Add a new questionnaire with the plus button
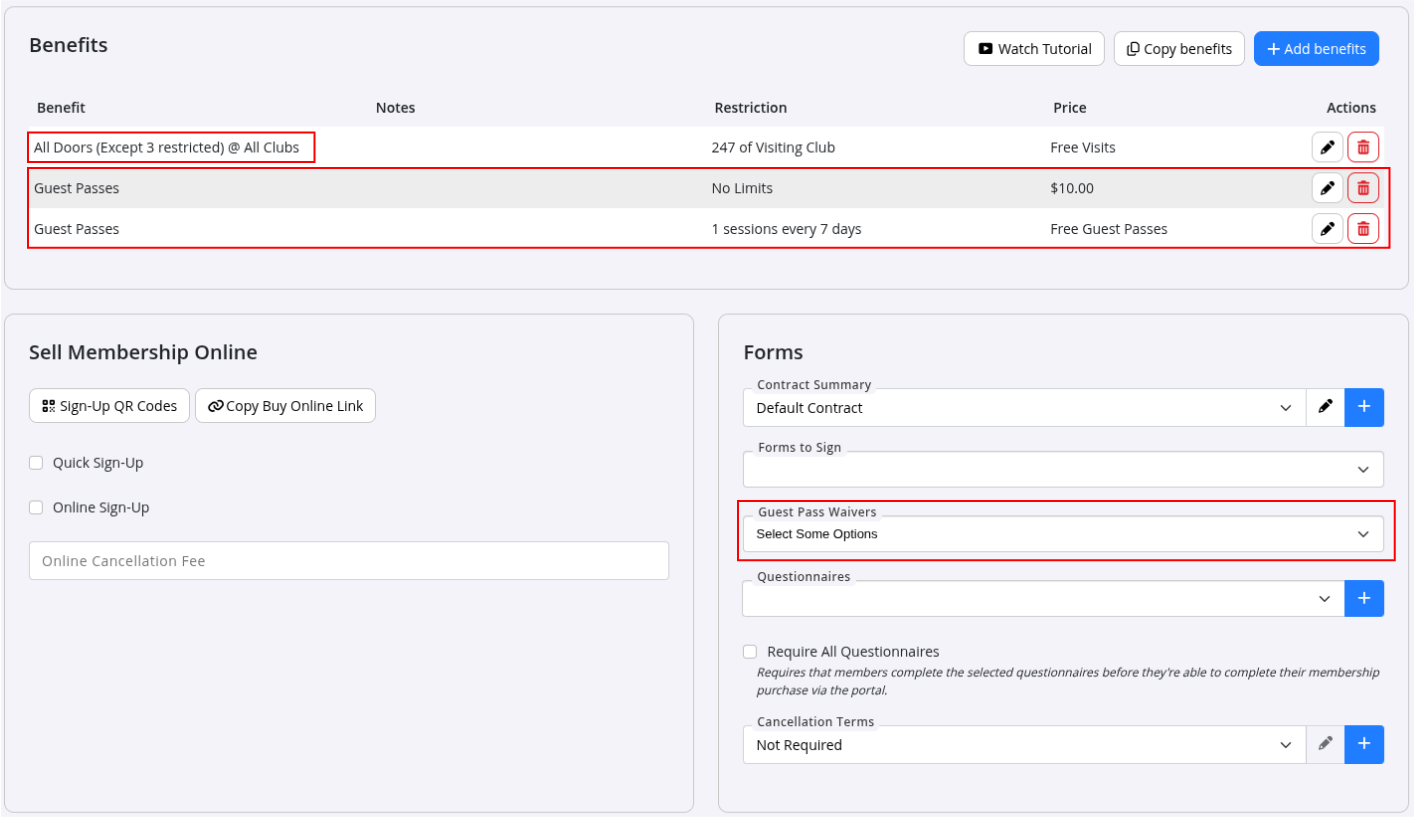 tap(1364, 598)
